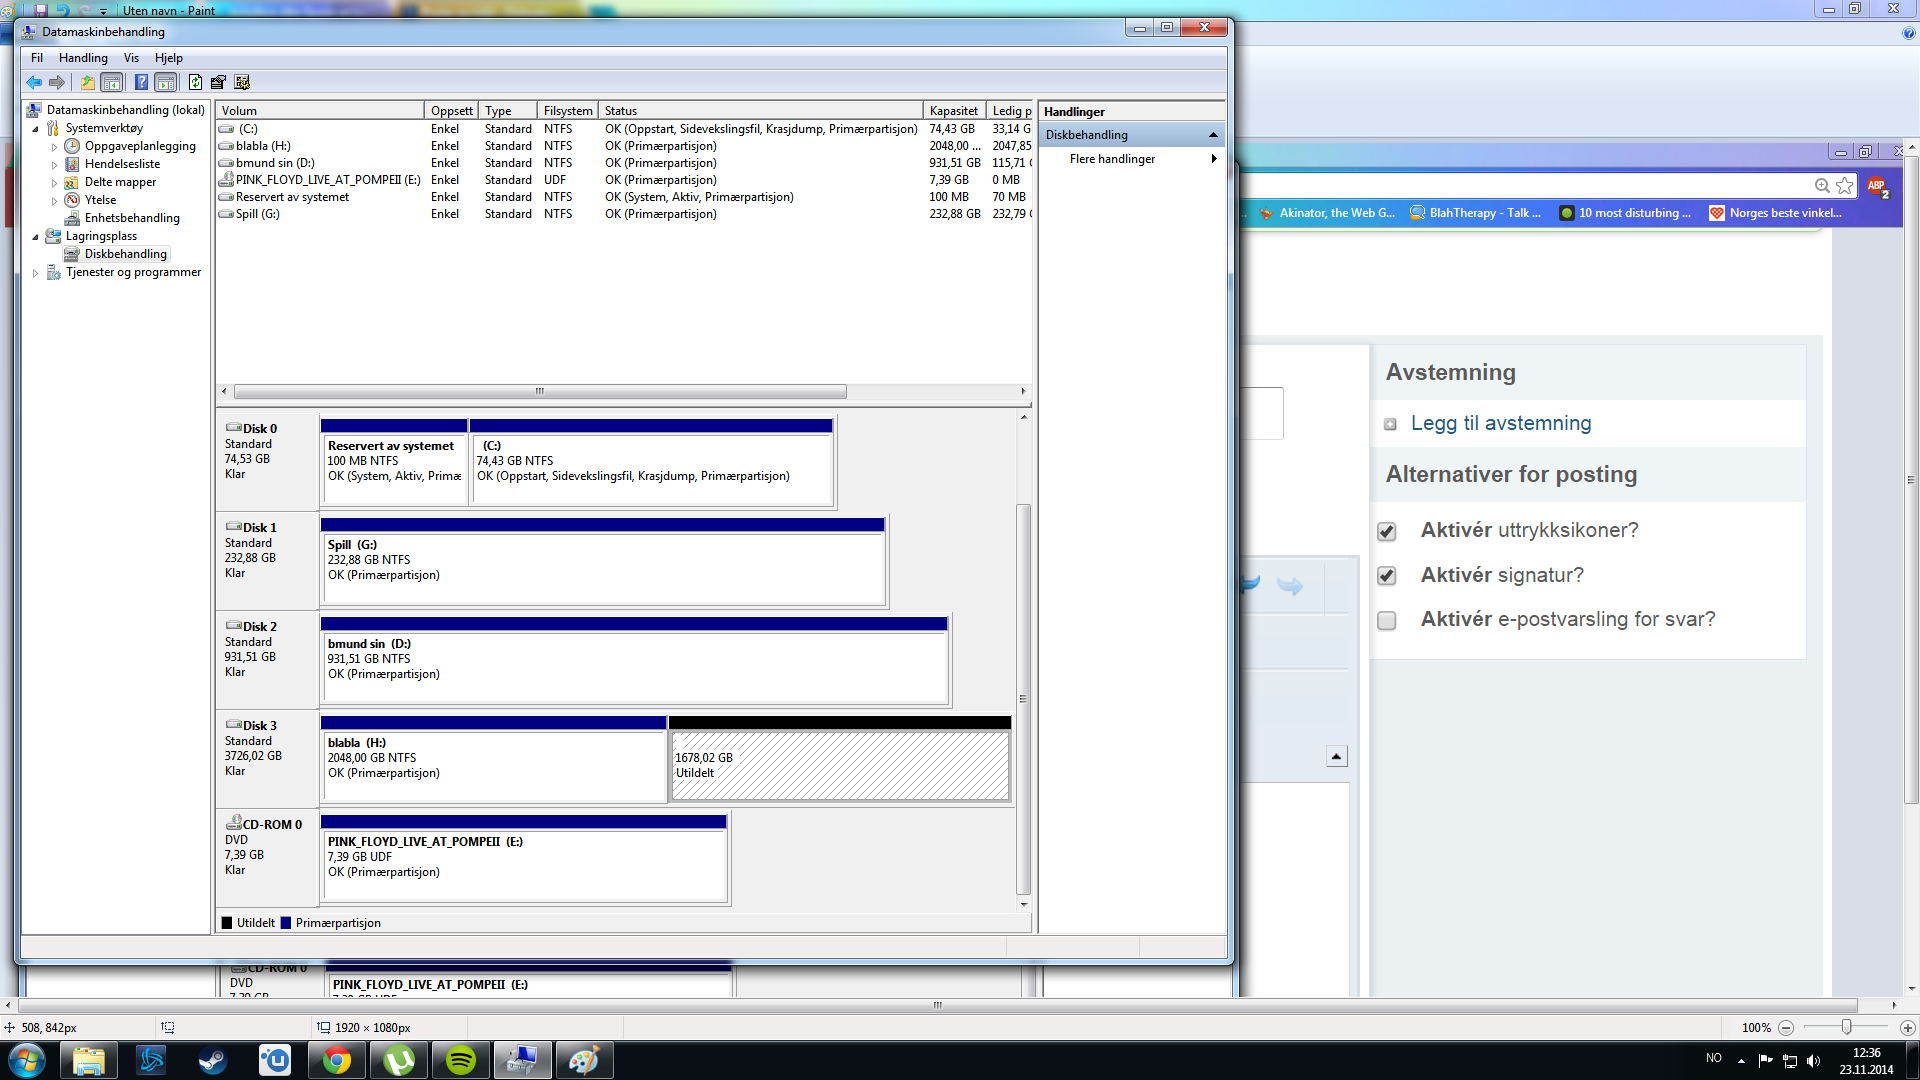
Task: Click the green Refresh icon in toolbar
Action: click(195, 82)
